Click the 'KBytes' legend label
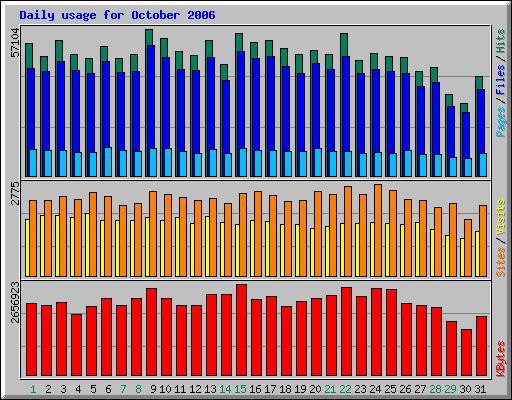The image size is (512, 400). pyautogui.click(x=500, y=359)
